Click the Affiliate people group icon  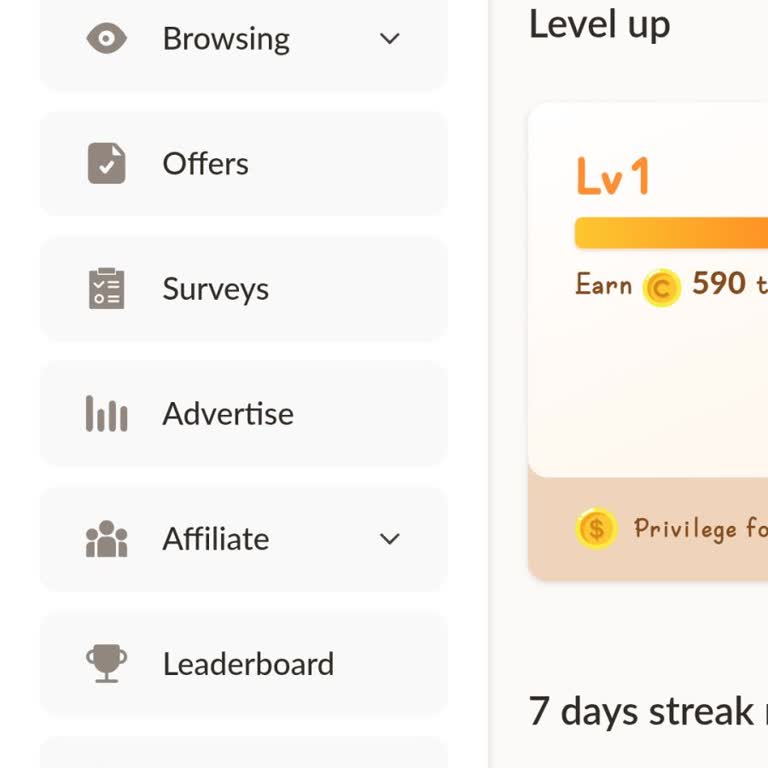tap(106, 539)
